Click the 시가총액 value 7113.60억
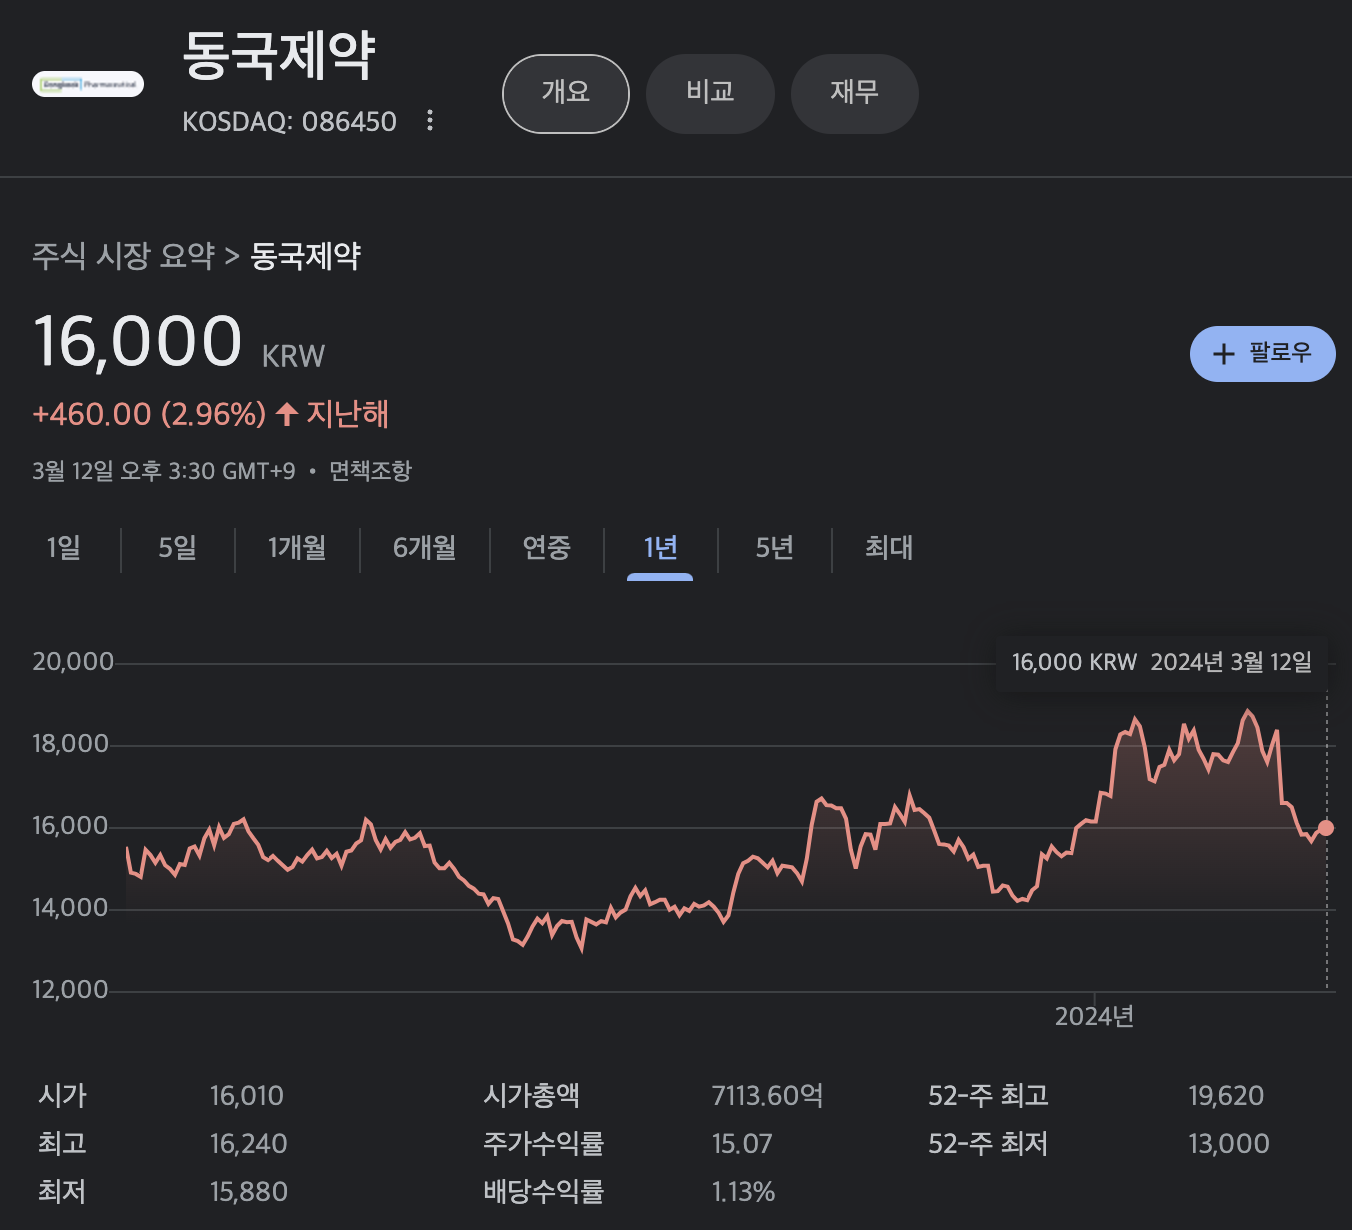The width and height of the screenshot is (1352, 1230). [768, 1096]
